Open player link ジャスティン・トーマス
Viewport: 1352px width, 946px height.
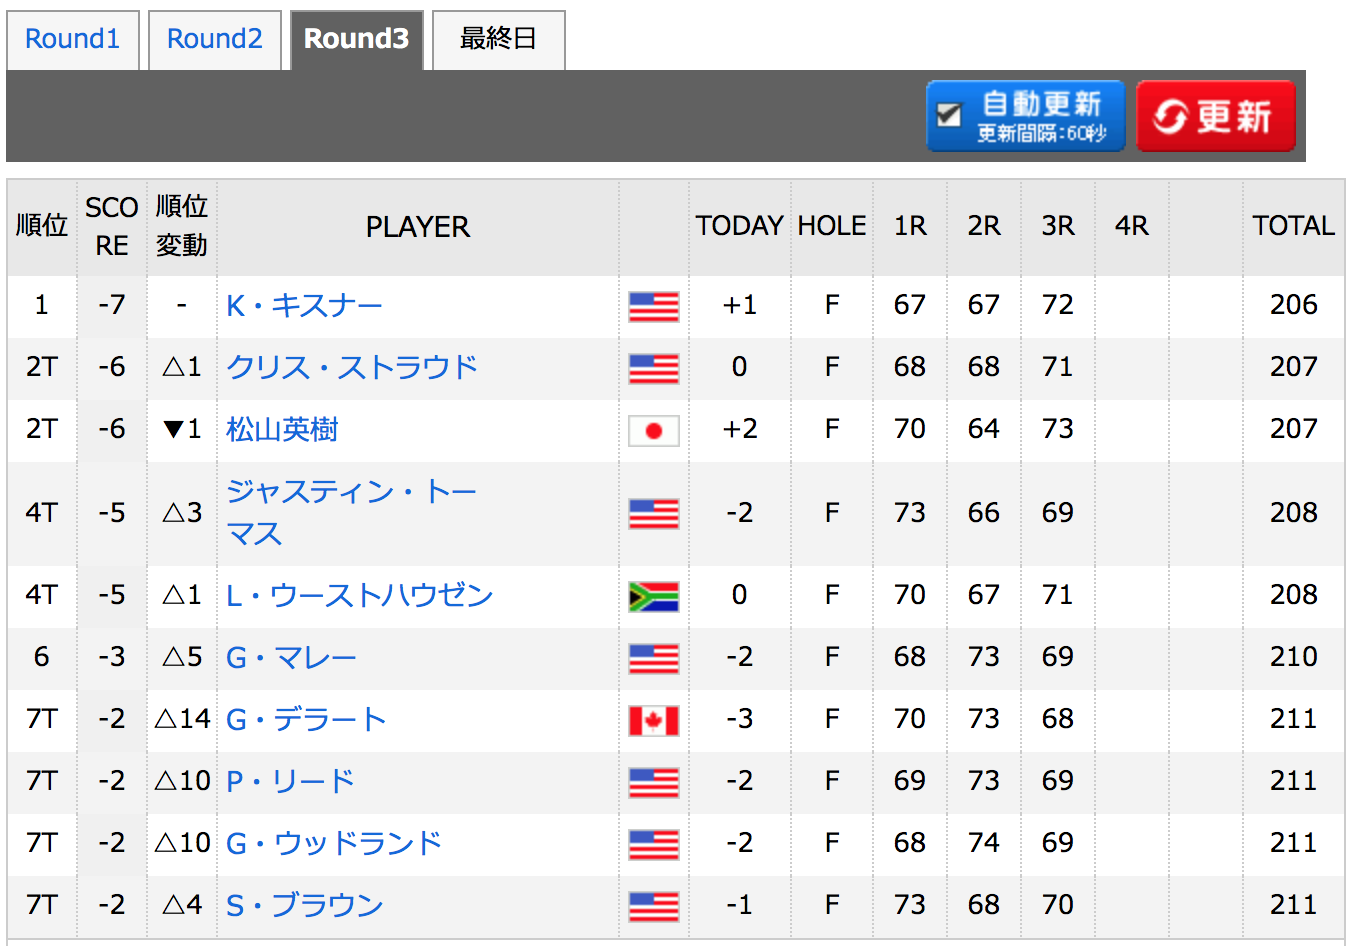(351, 512)
